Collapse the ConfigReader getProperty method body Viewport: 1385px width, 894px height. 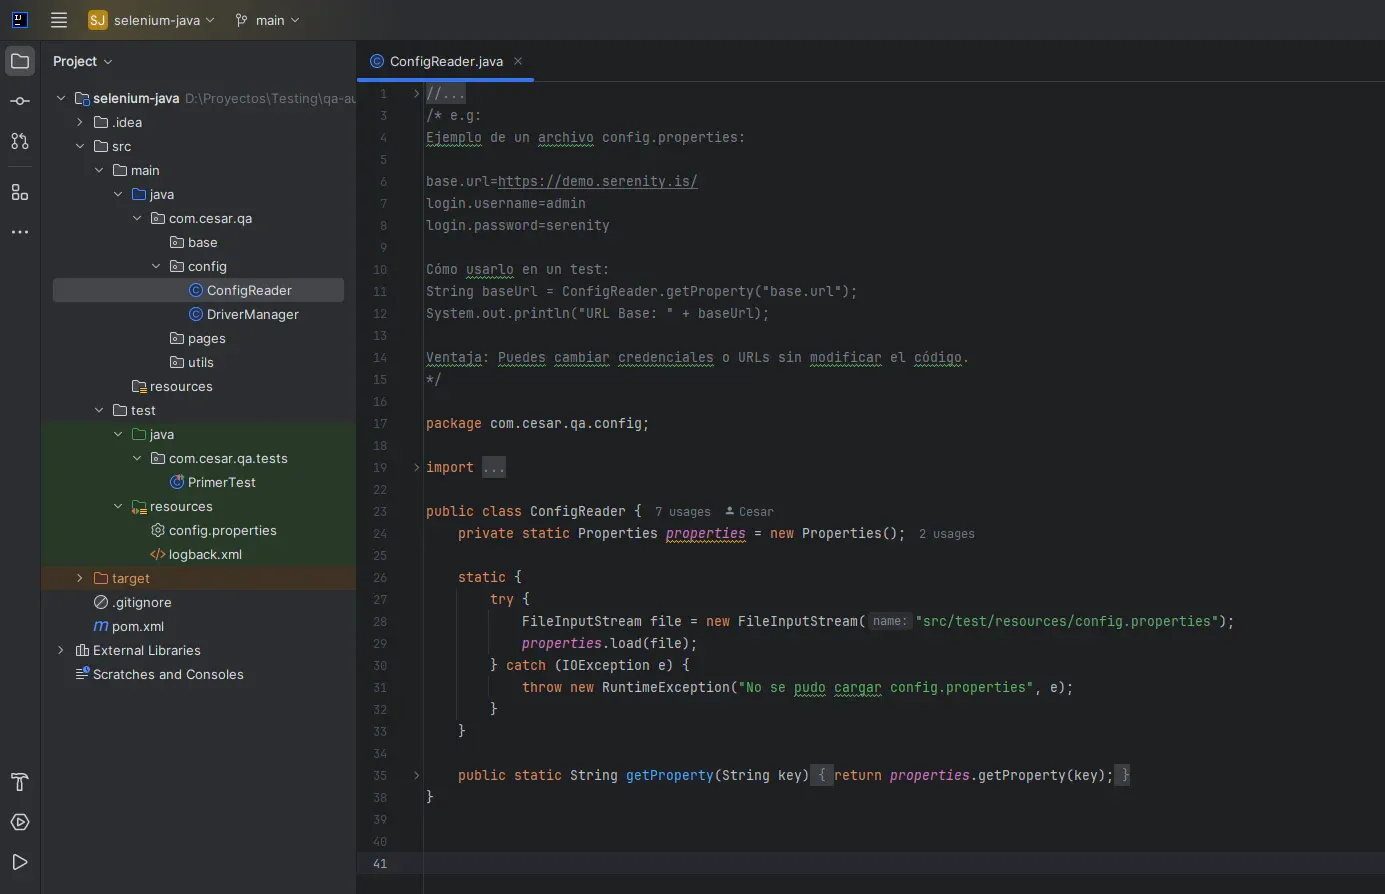(x=416, y=775)
